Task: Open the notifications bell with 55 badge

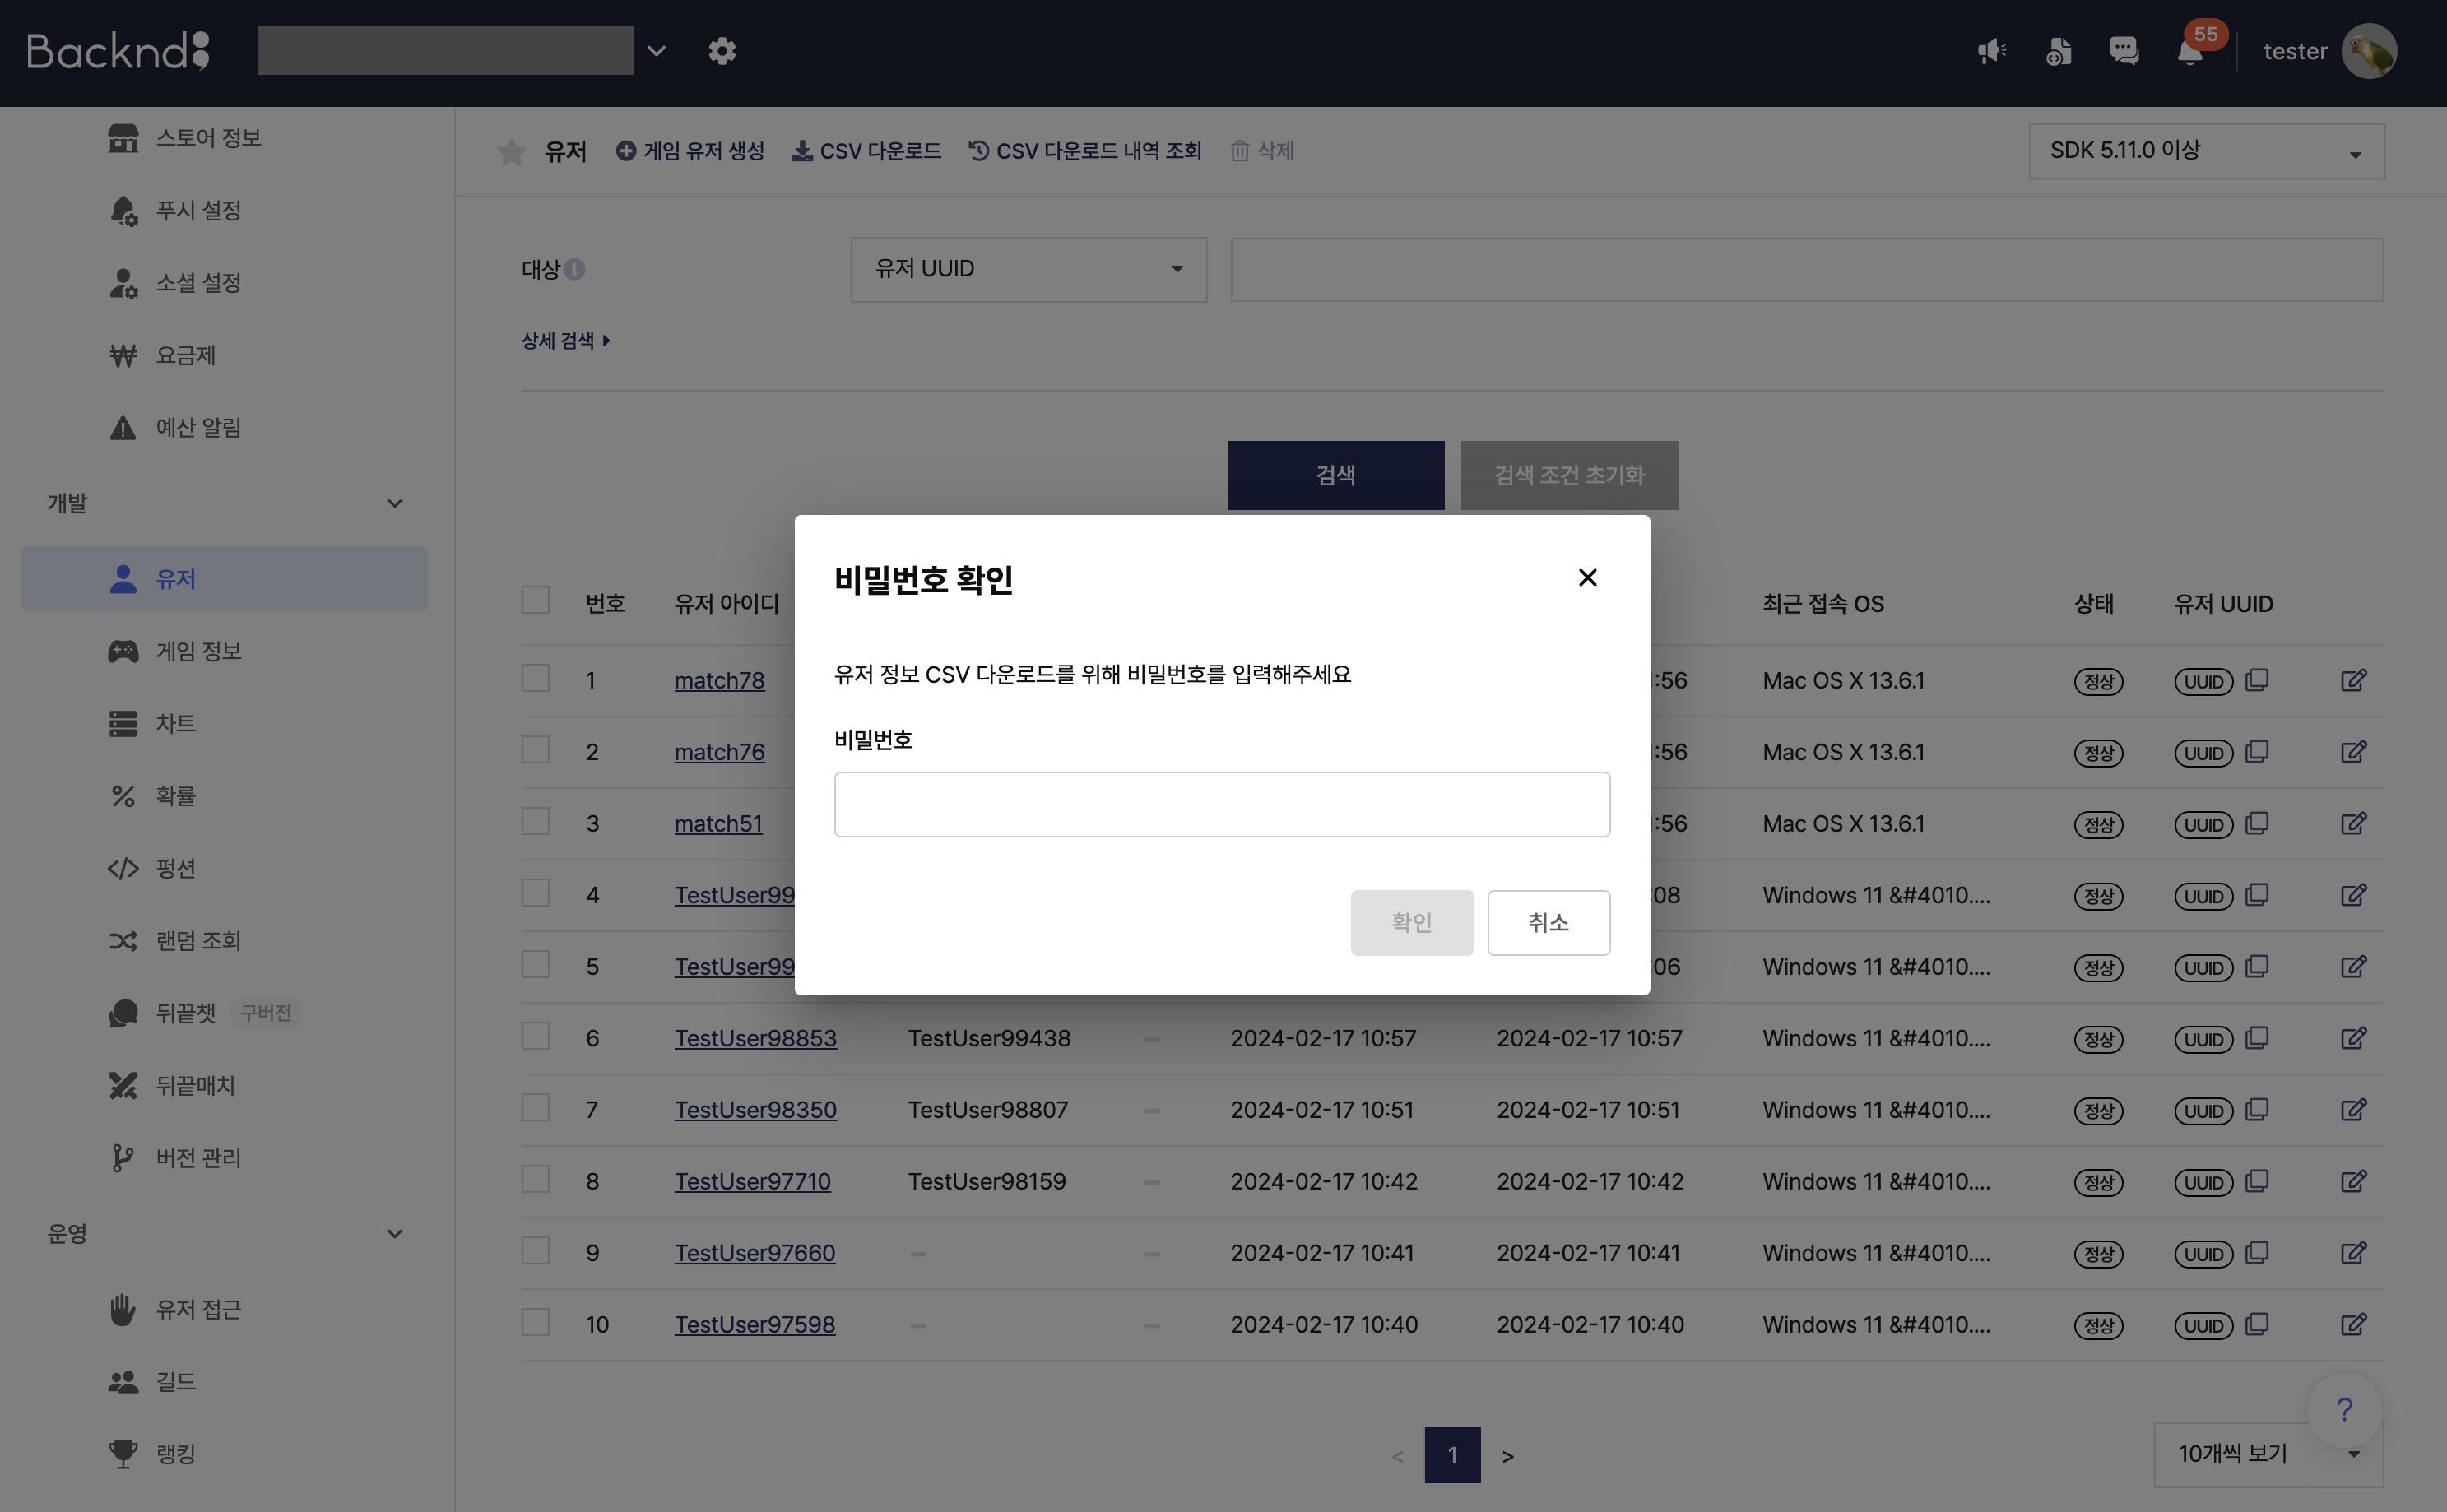Action: 2190,51
